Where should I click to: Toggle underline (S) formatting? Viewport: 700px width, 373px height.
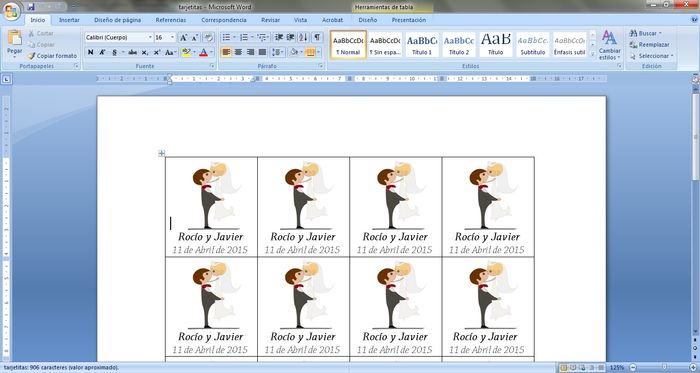coord(114,52)
